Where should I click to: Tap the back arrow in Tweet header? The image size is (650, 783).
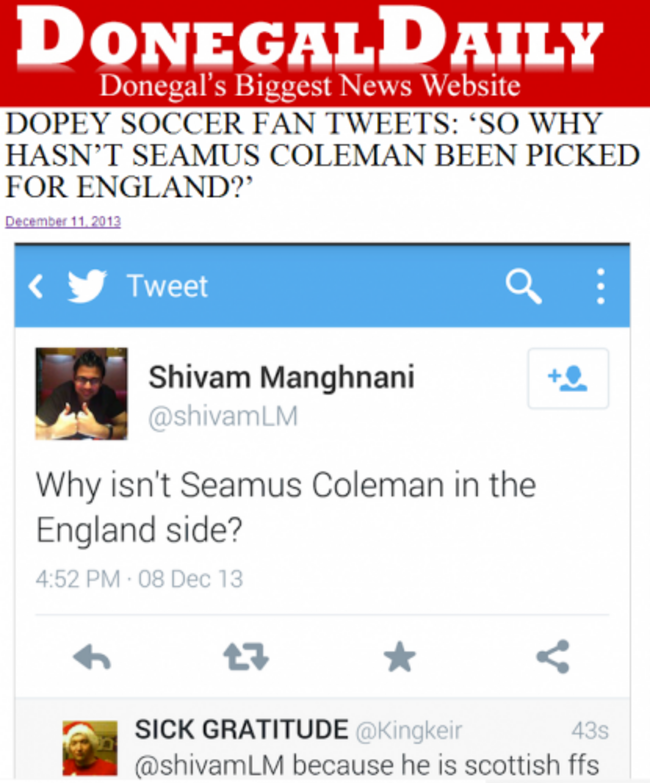click(x=36, y=287)
